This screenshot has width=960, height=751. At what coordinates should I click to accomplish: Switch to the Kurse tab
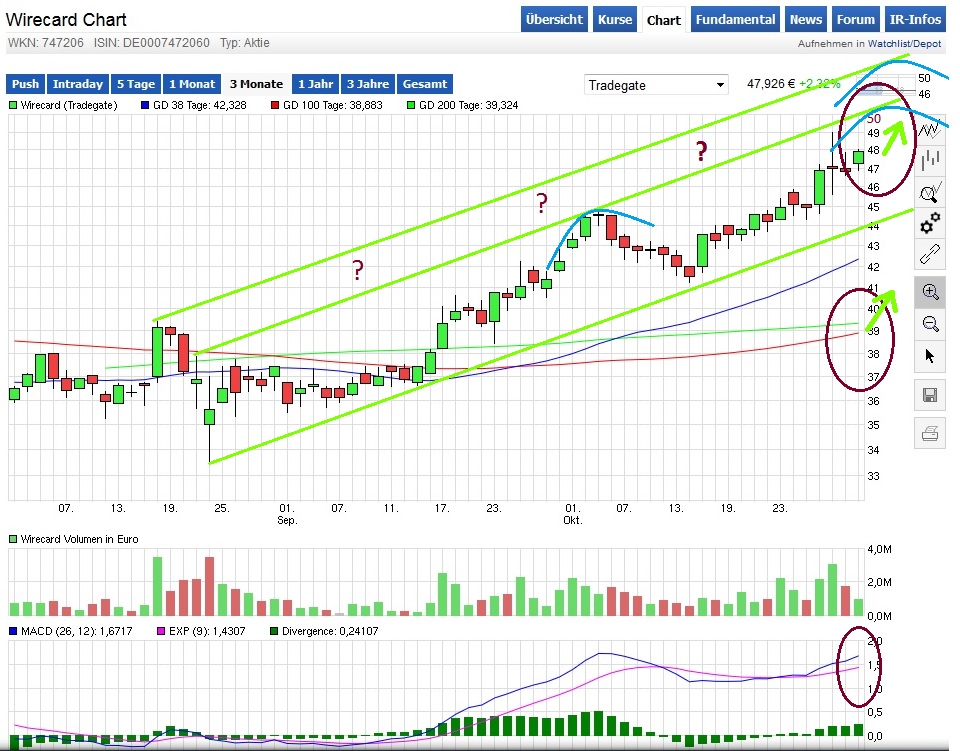(x=615, y=20)
